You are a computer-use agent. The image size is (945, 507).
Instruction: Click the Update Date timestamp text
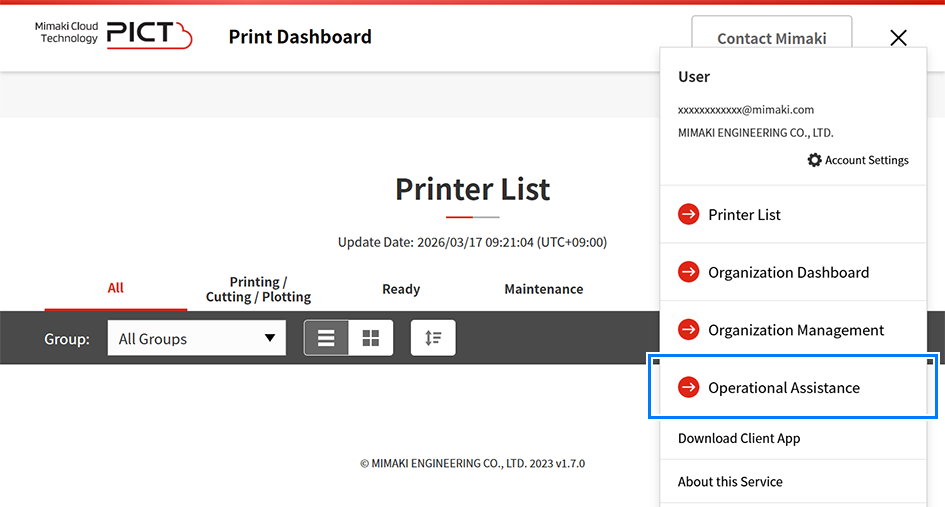click(472, 242)
